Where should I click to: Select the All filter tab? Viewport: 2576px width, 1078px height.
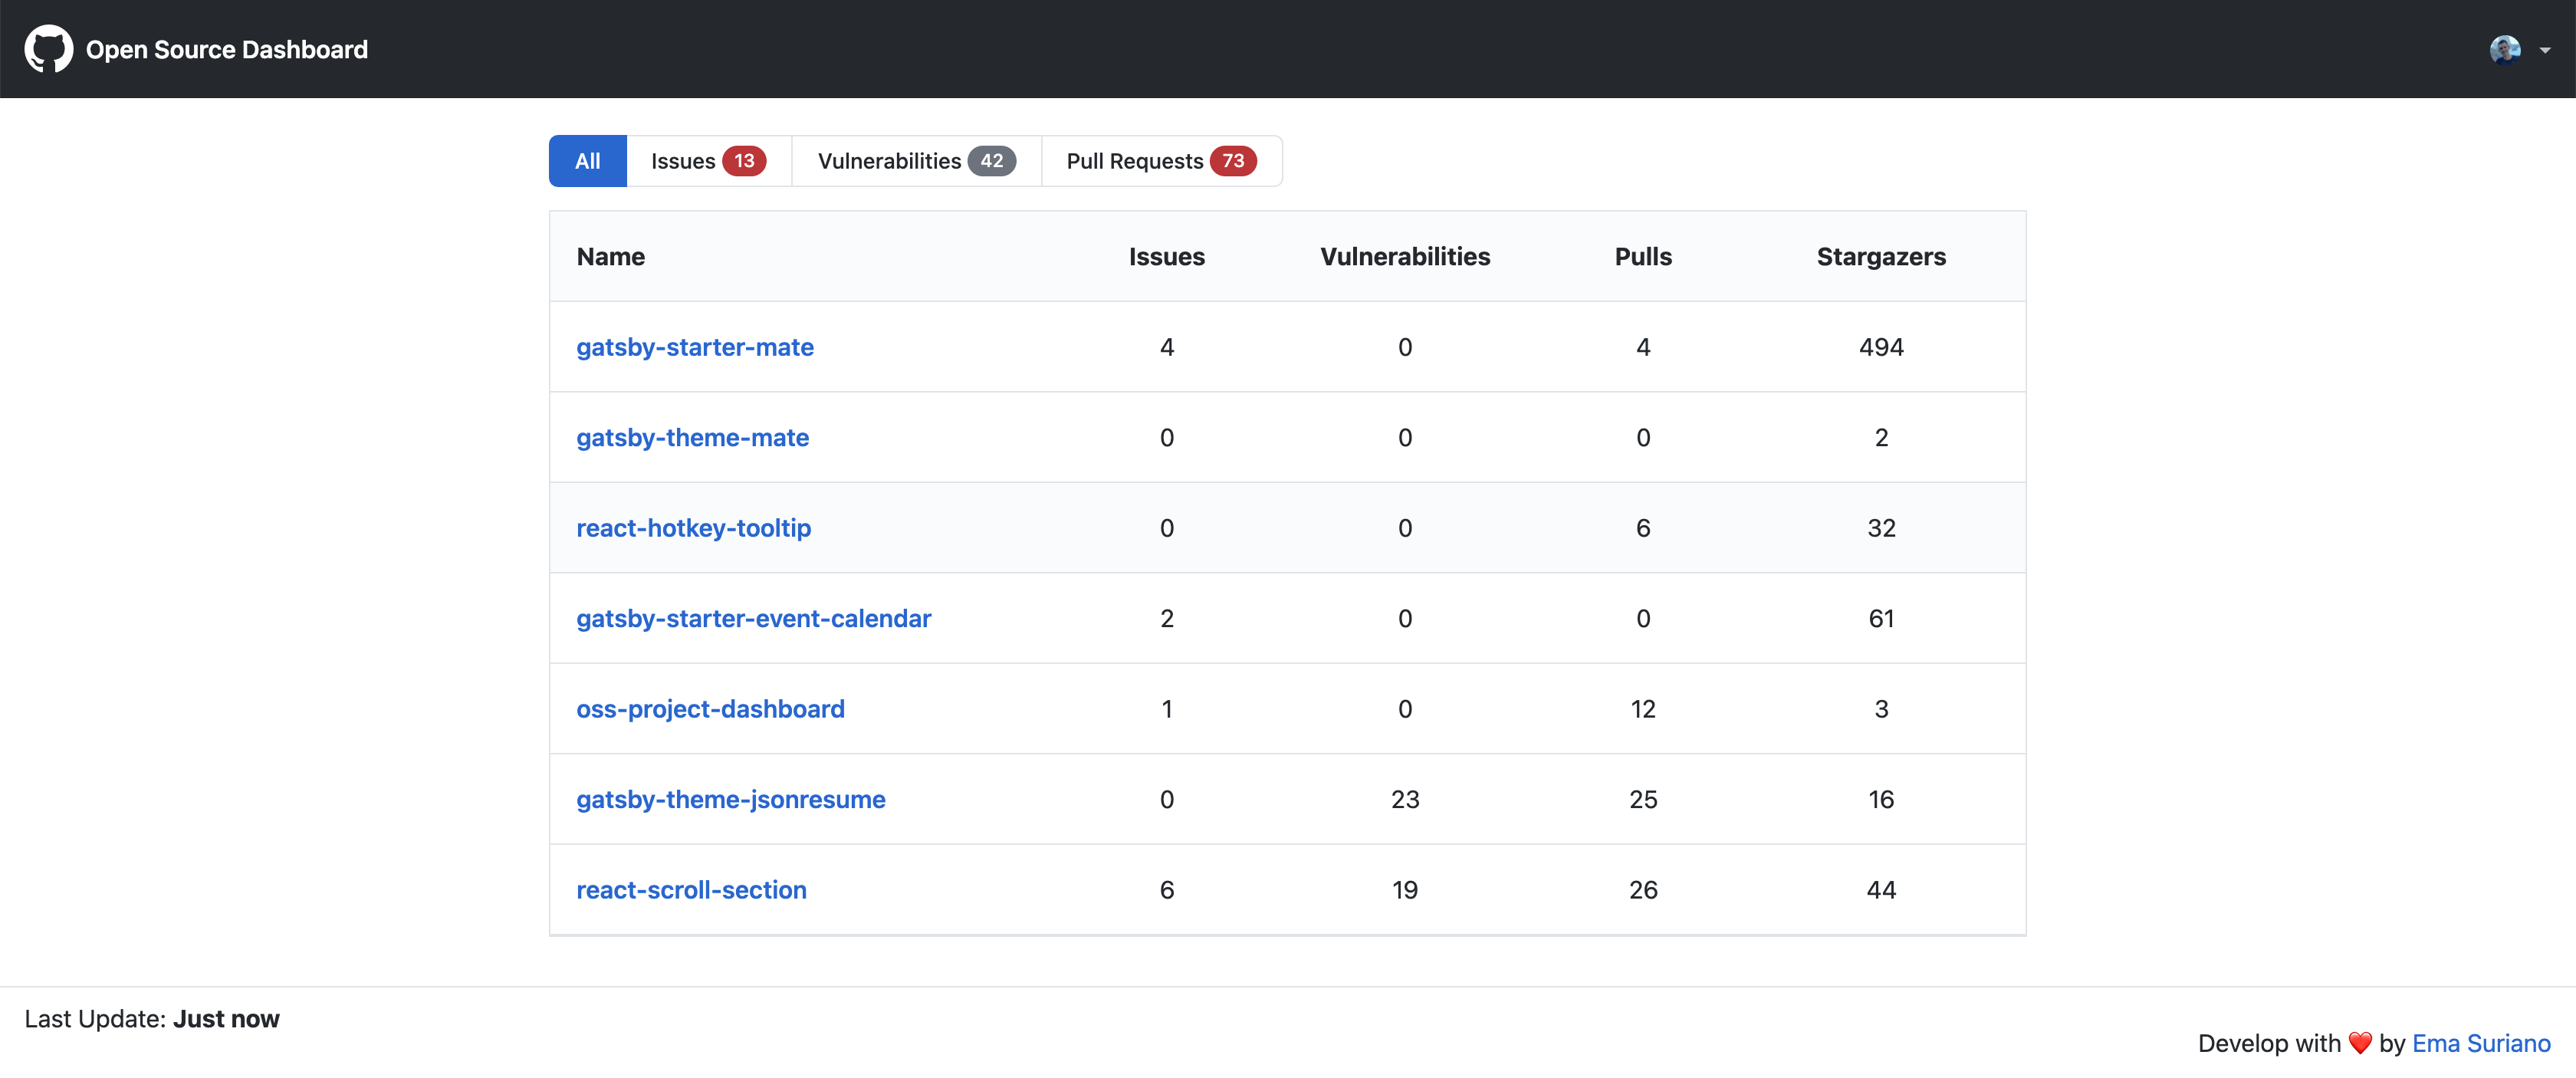tap(587, 161)
